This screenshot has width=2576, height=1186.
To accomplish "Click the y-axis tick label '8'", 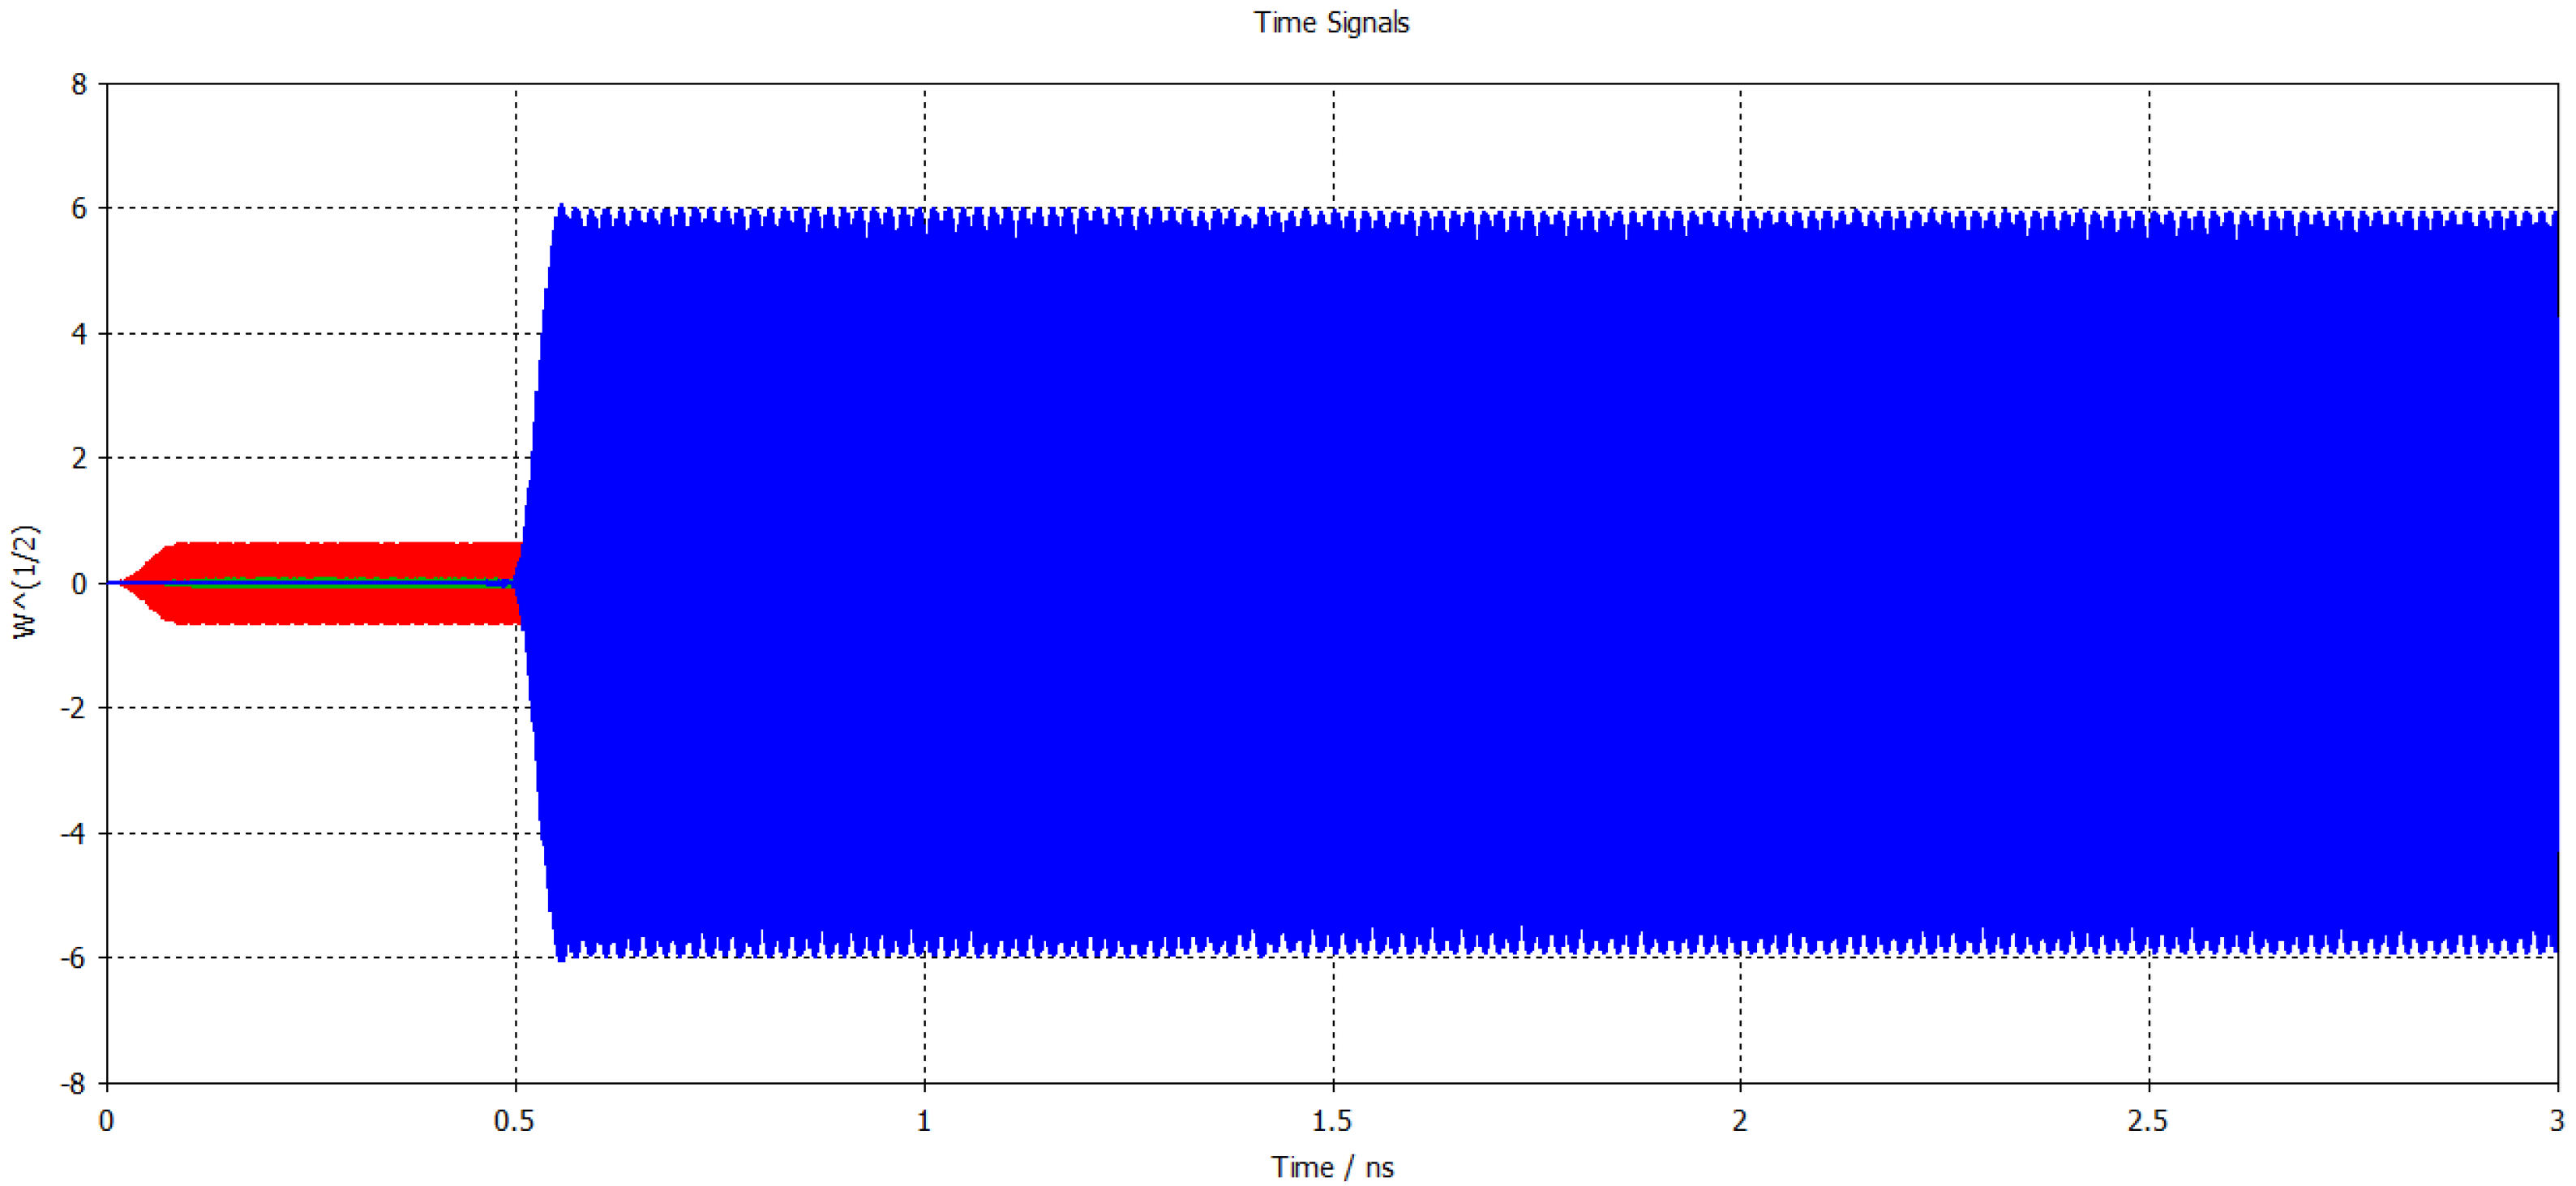I will click(x=79, y=84).
